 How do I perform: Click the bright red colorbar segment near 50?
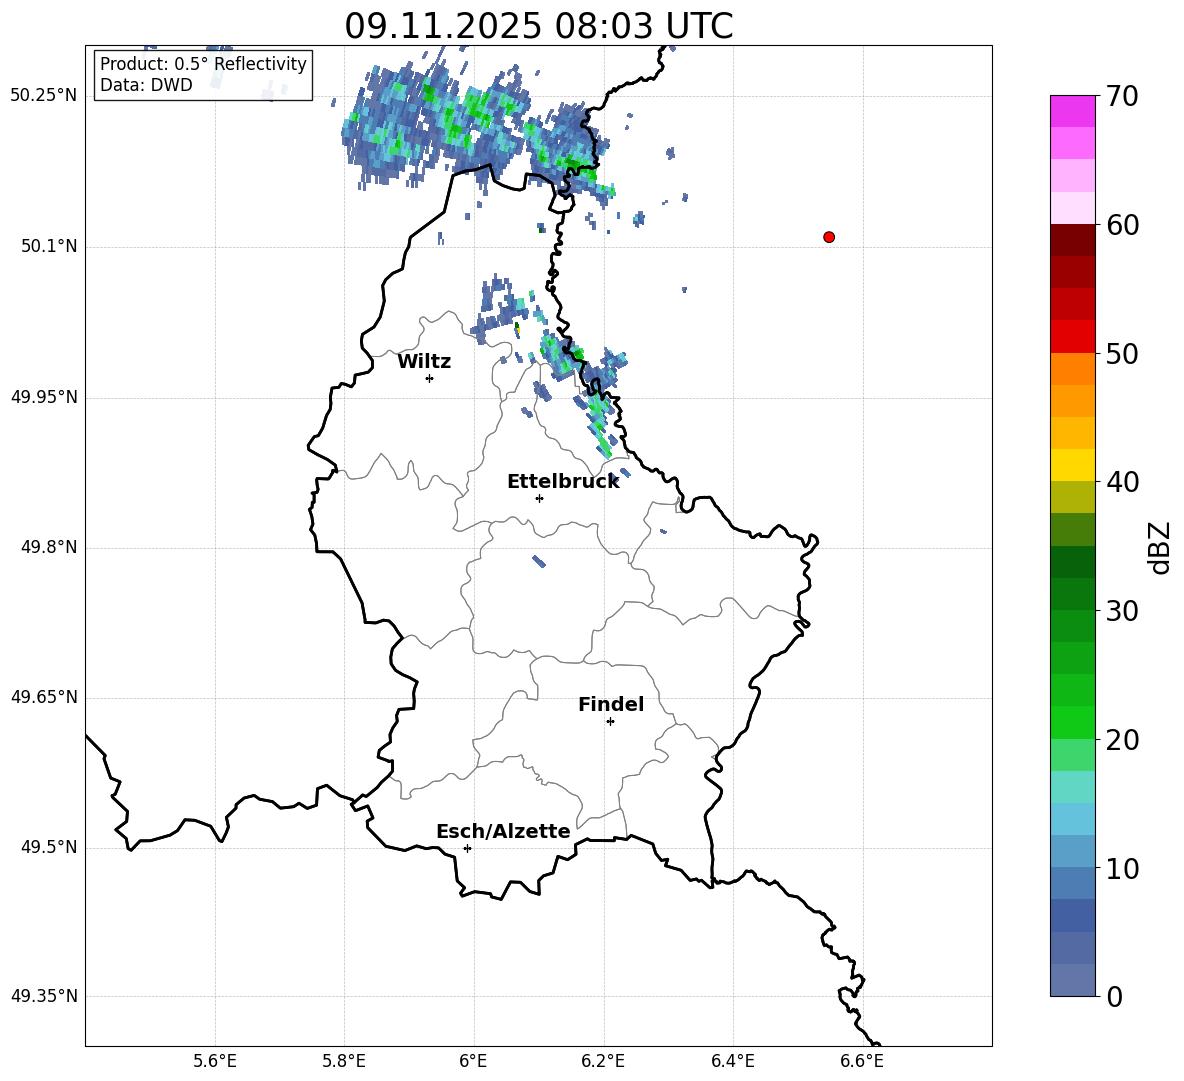point(1073,337)
